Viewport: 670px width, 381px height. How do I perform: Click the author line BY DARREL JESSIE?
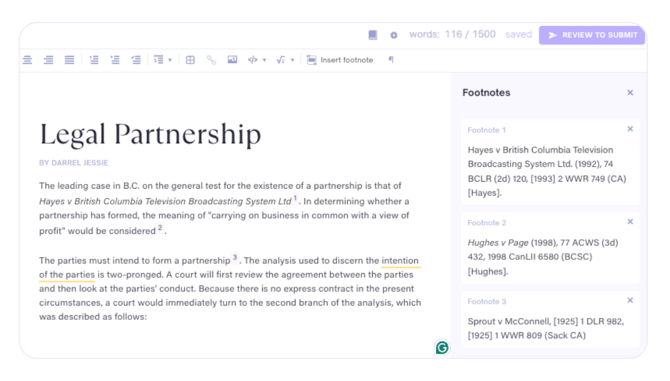[x=73, y=163]
